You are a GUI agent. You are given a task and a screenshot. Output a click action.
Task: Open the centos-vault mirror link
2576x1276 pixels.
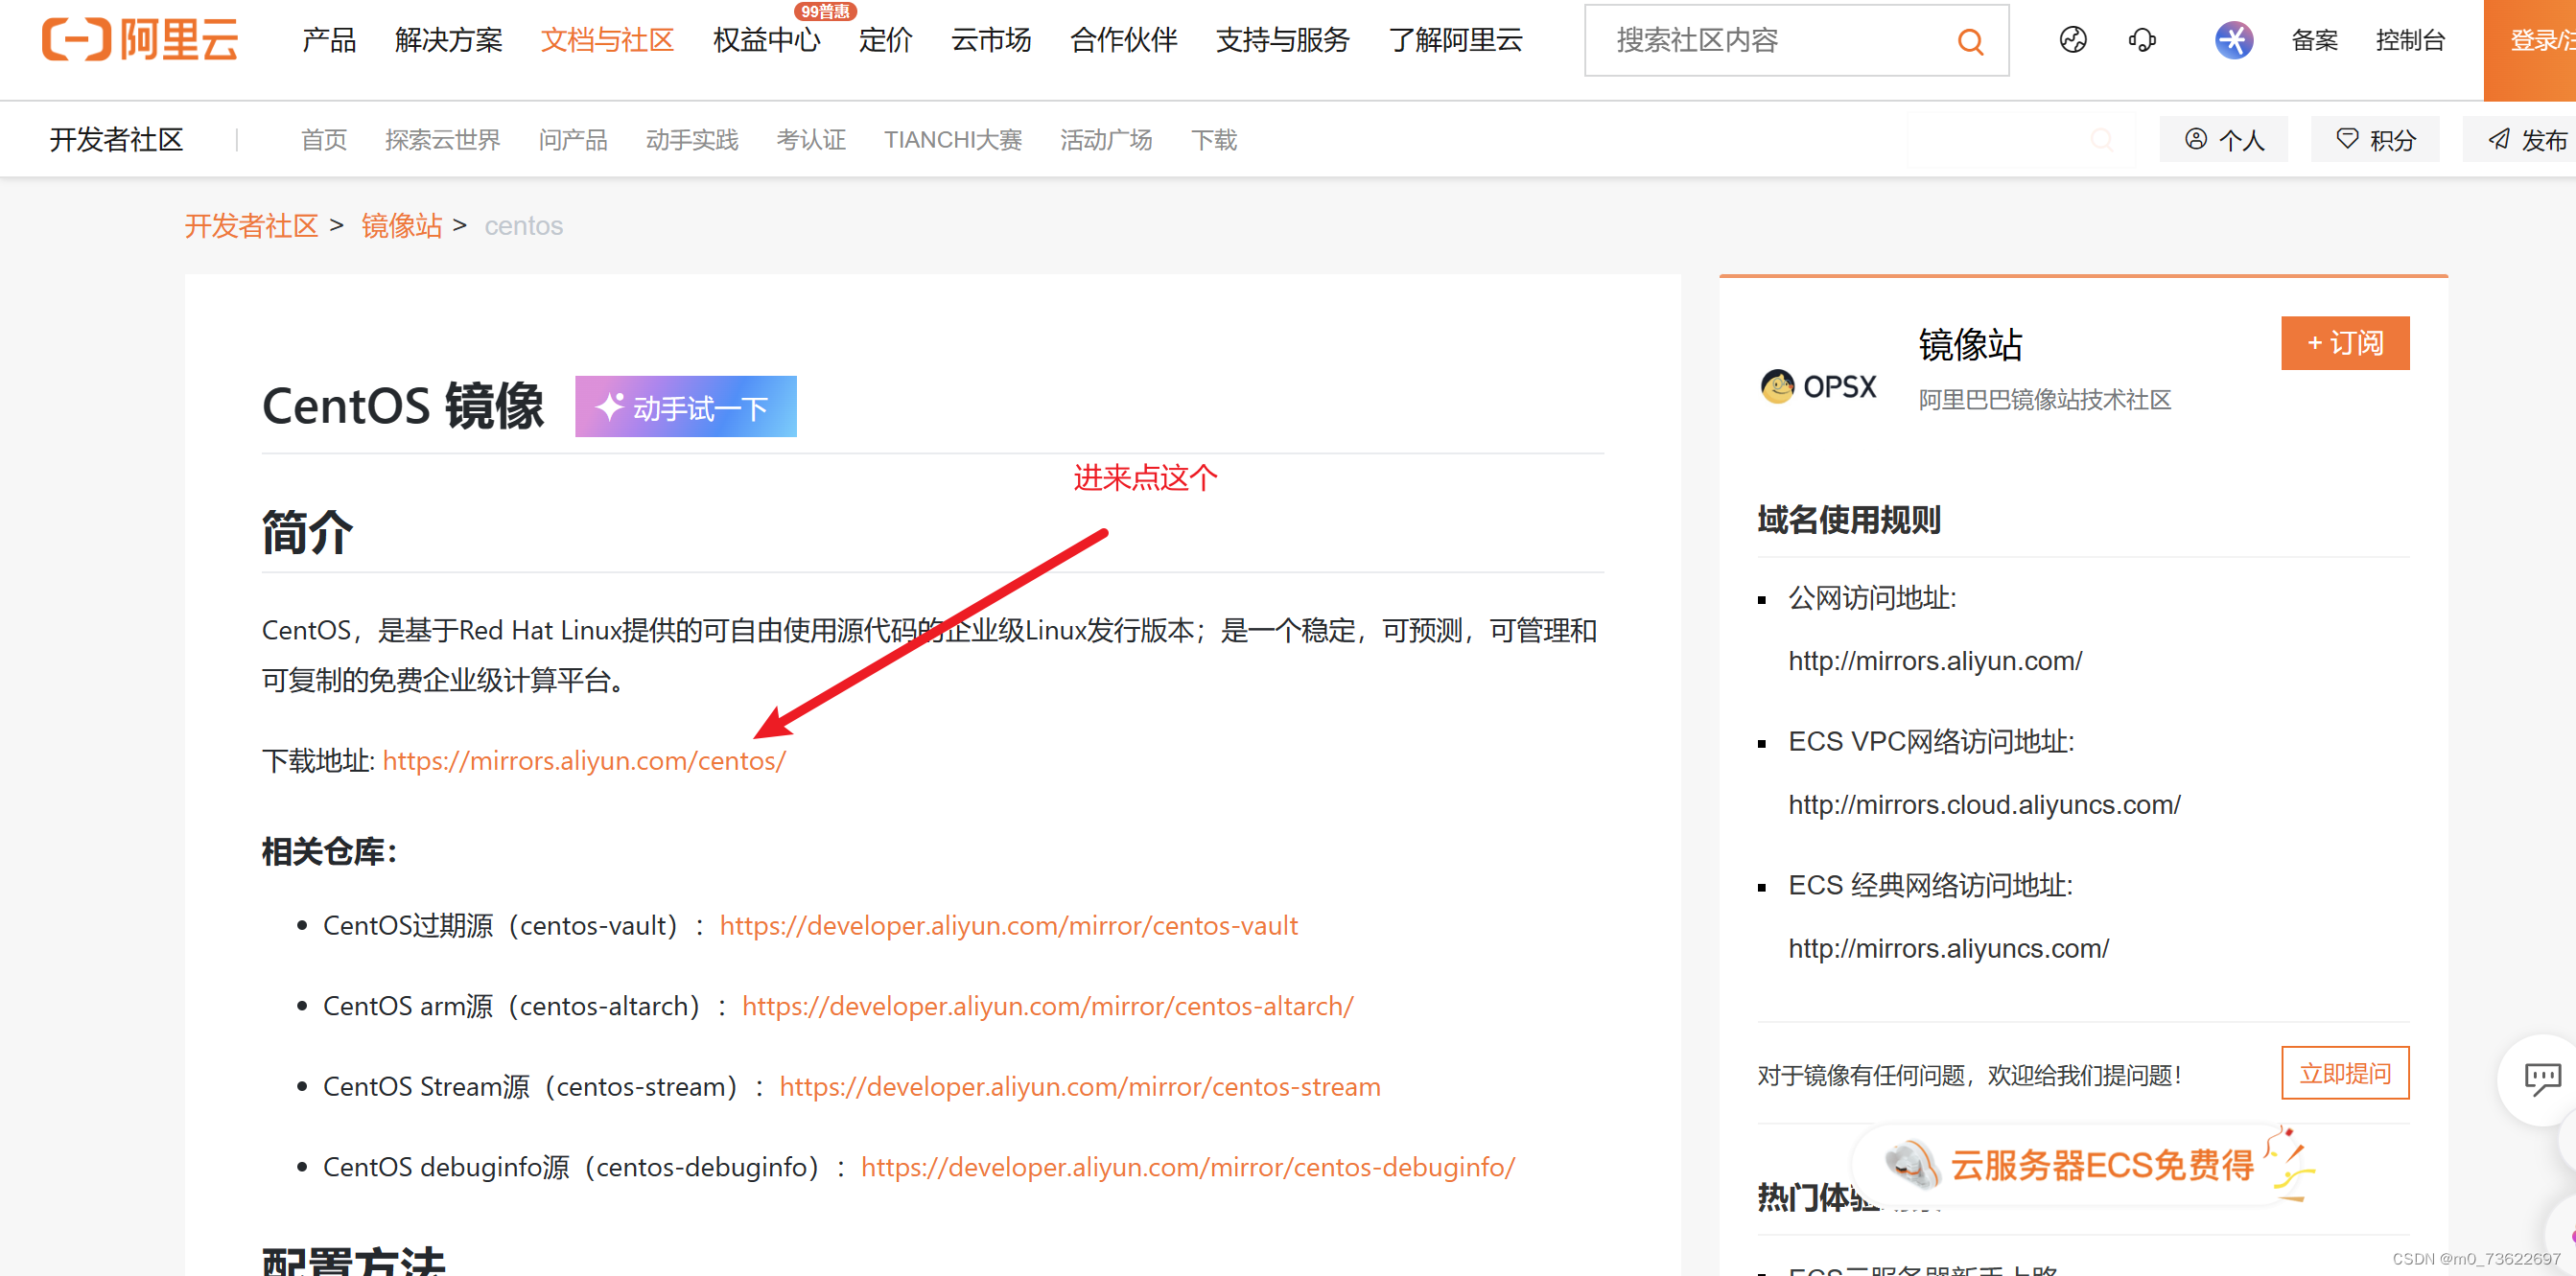(x=1008, y=926)
